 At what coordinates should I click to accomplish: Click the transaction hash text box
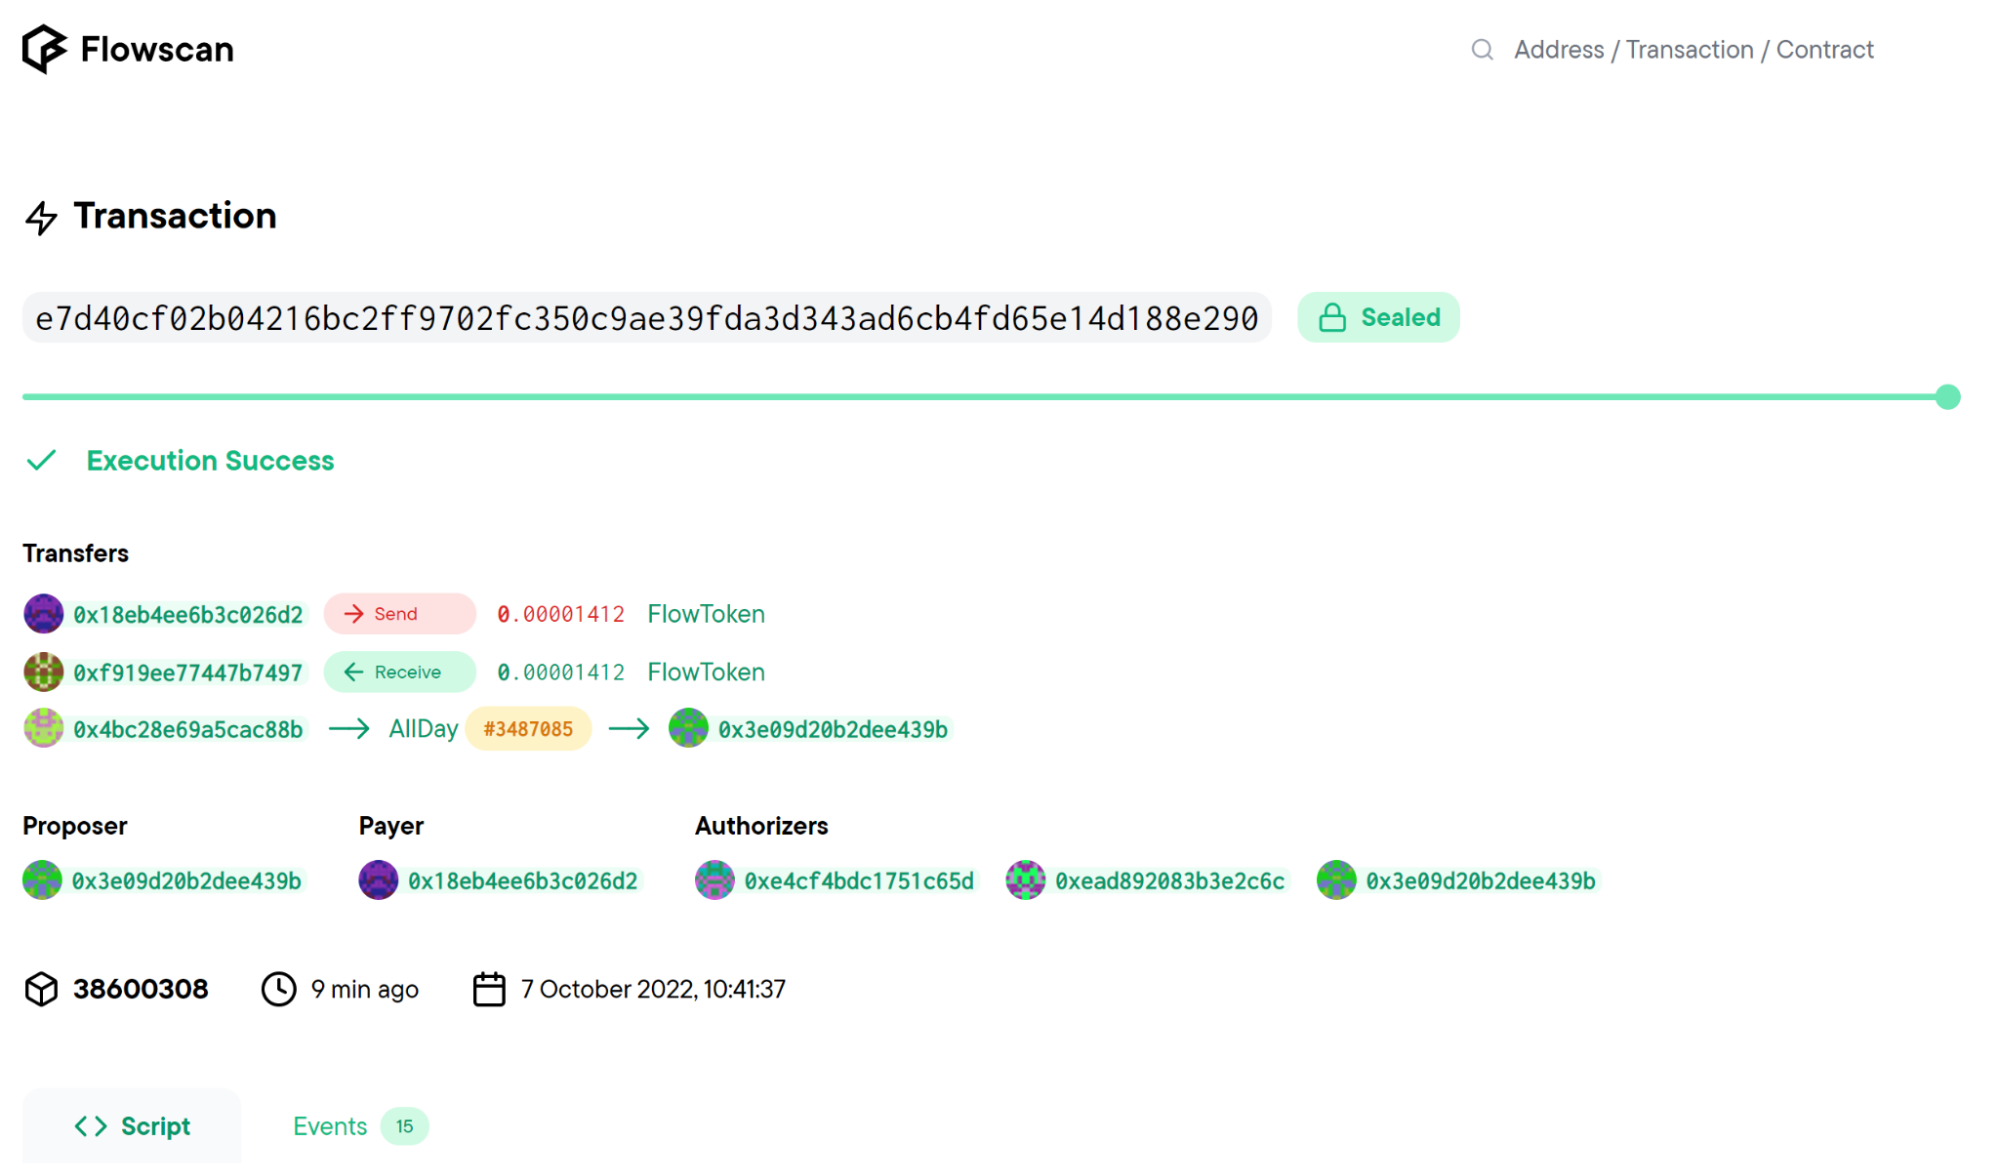click(646, 318)
